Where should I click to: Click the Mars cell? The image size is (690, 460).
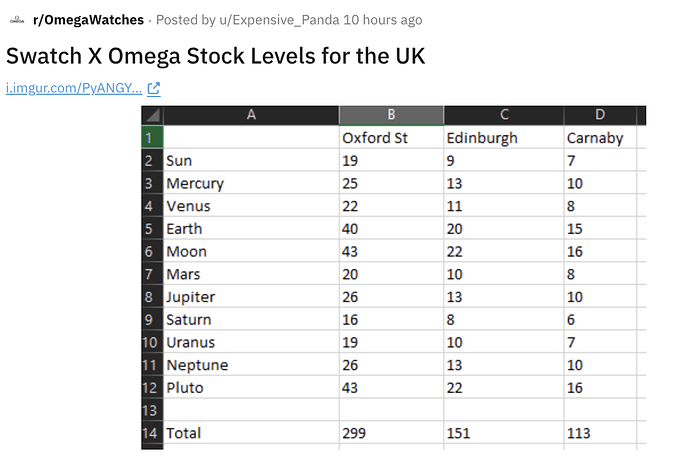coord(251,274)
